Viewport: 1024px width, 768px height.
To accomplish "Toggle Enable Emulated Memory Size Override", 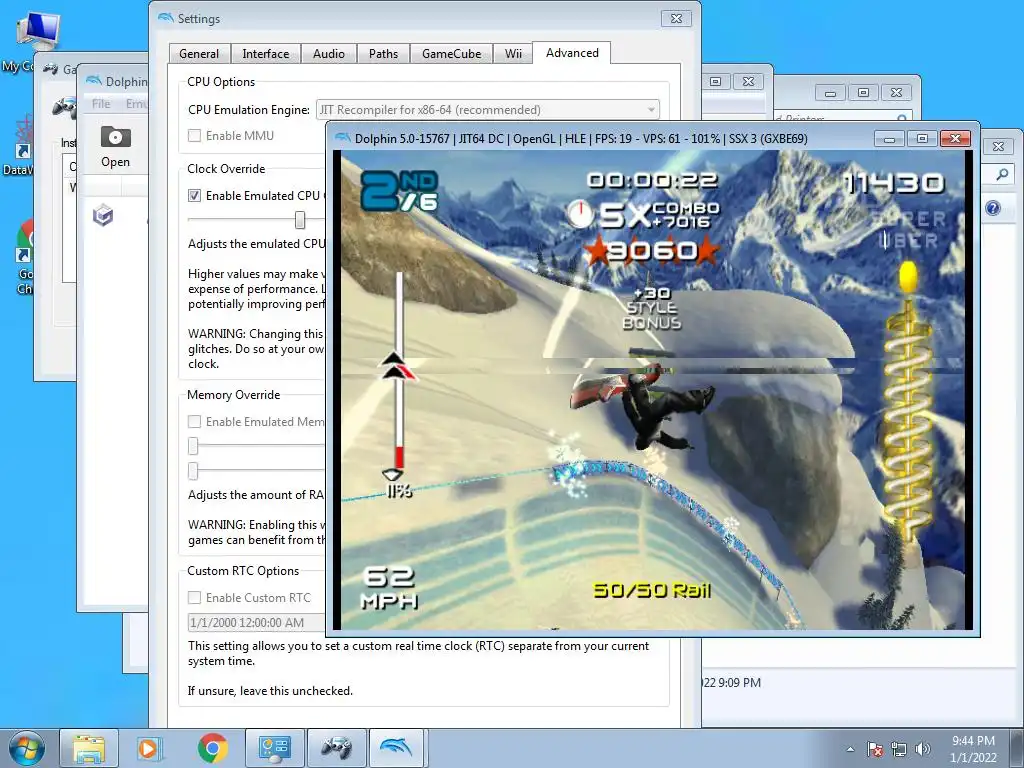I will [x=194, y=422].
